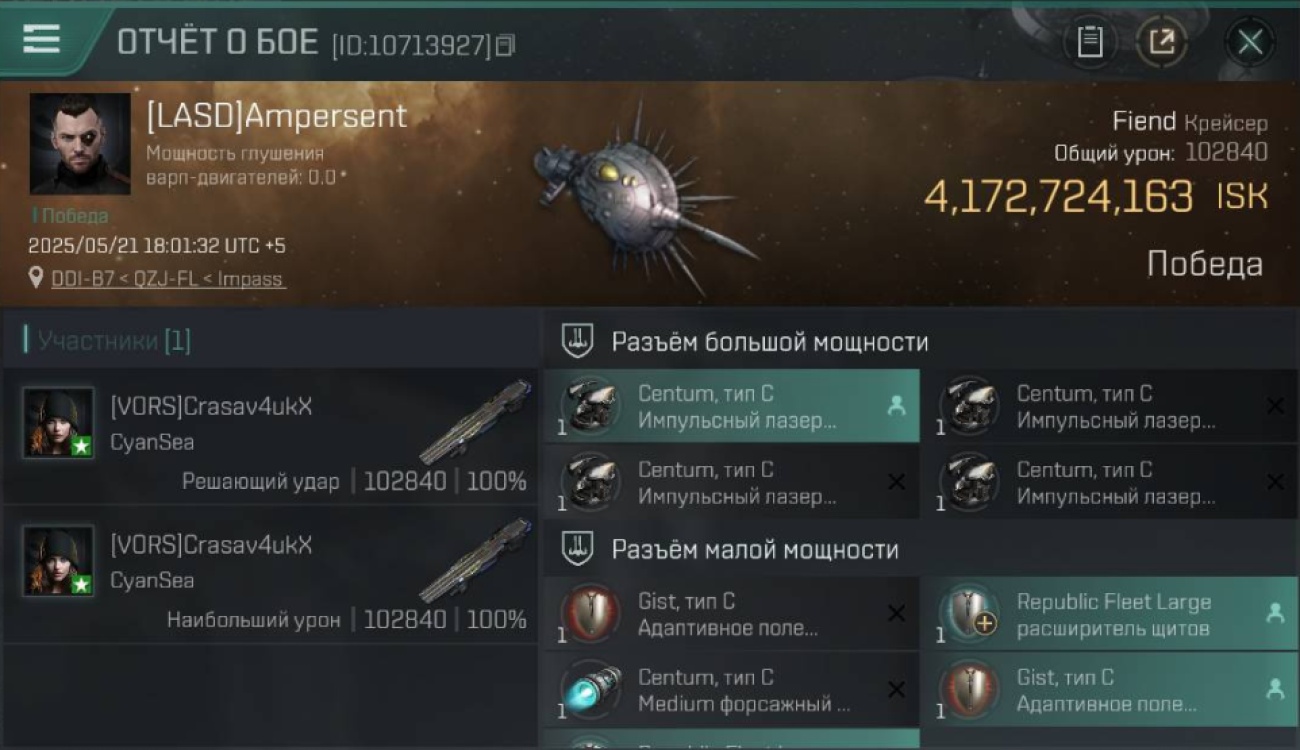Click the high slot section header icon
Image resolution: width=1300 pixels, height=750 pixels.
(577, 341)
